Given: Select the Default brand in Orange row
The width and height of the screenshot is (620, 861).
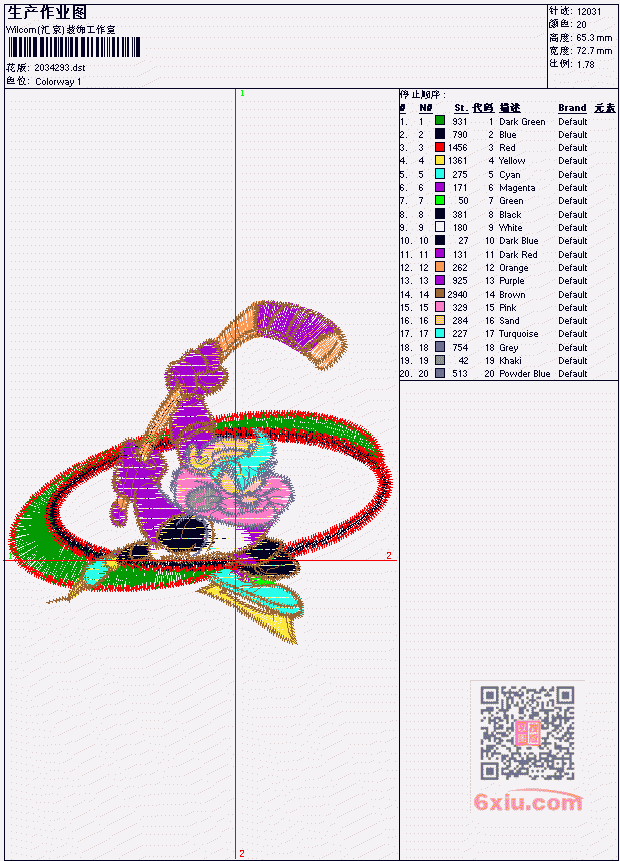Looking at the screenshot, I should coord(573,267).
